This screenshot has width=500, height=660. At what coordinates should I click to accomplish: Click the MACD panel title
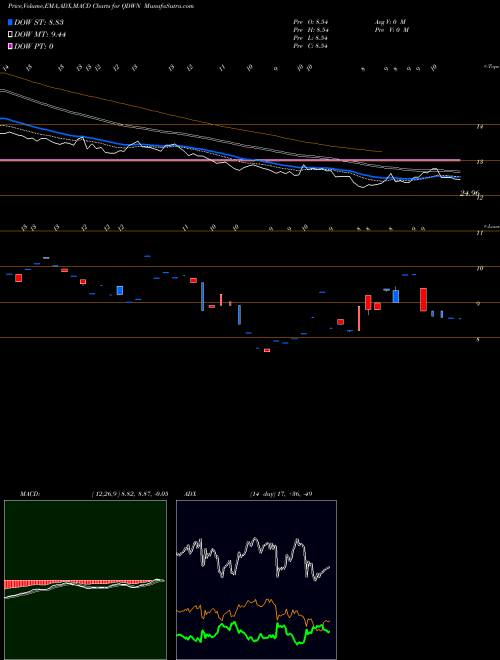point(29,494)
